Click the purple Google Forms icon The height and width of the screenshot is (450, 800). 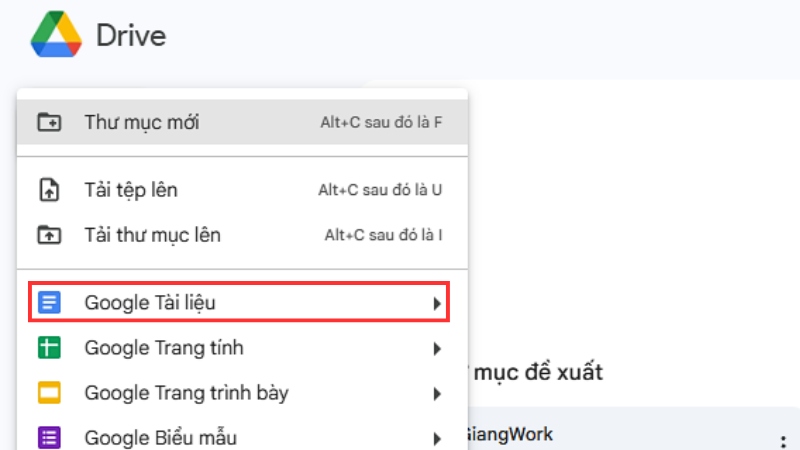49,438
